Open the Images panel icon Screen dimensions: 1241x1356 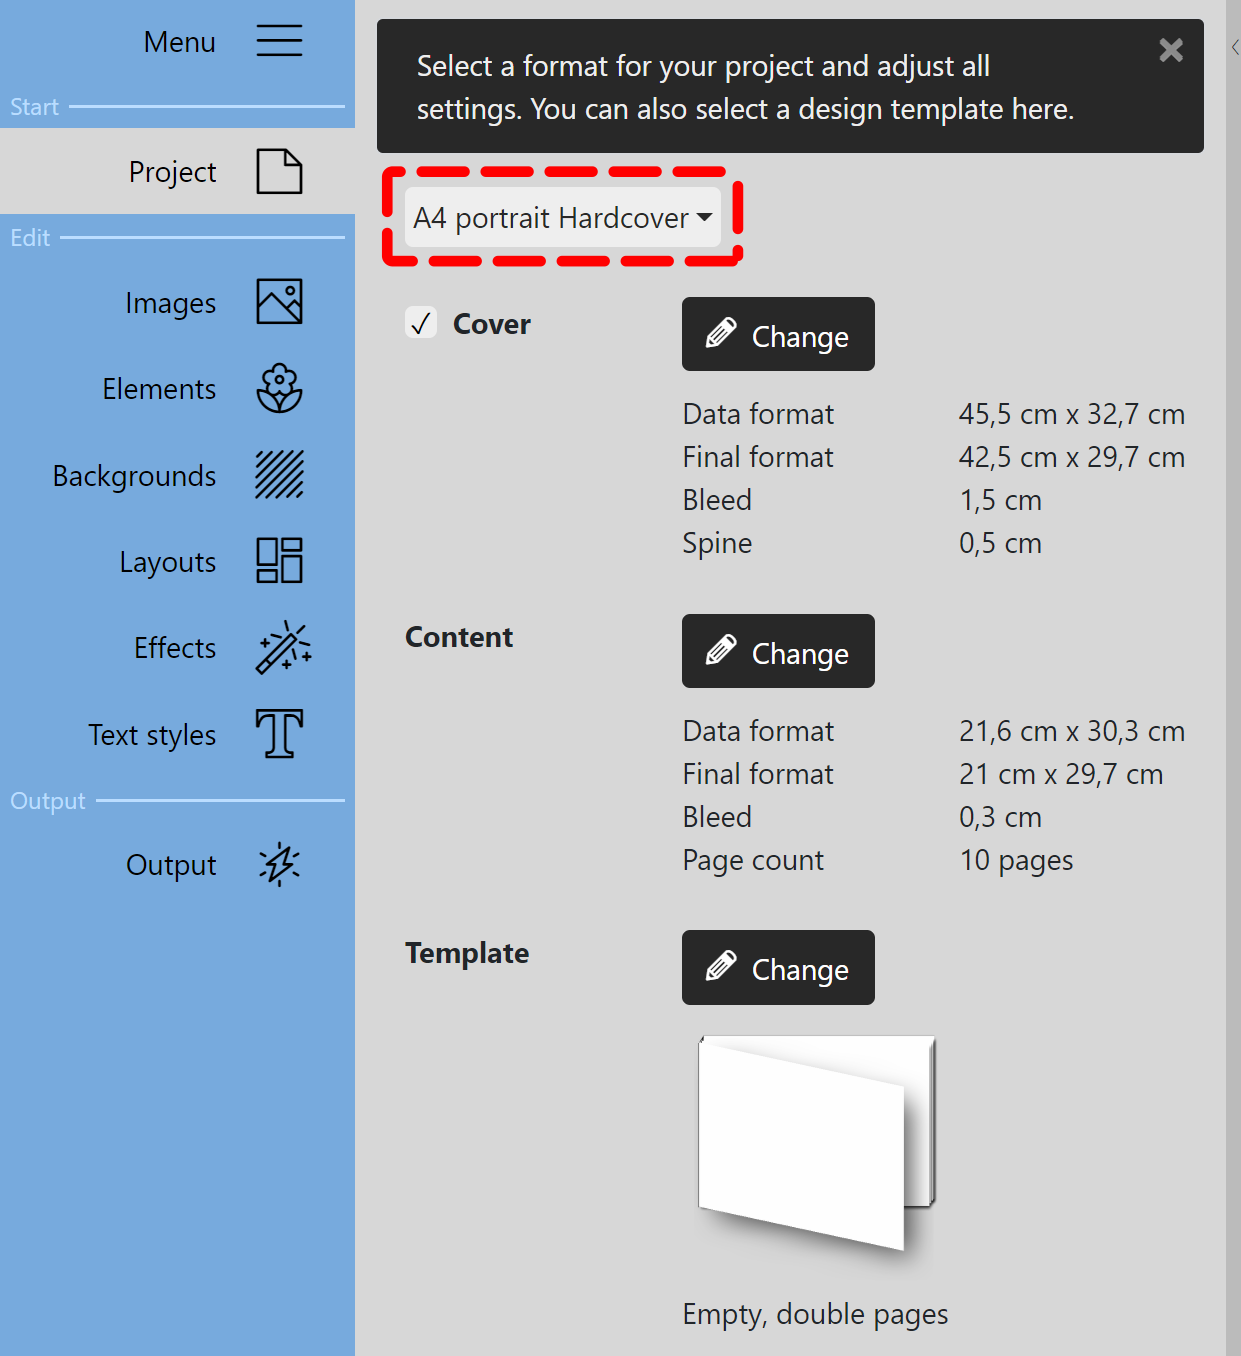(279, 302)
